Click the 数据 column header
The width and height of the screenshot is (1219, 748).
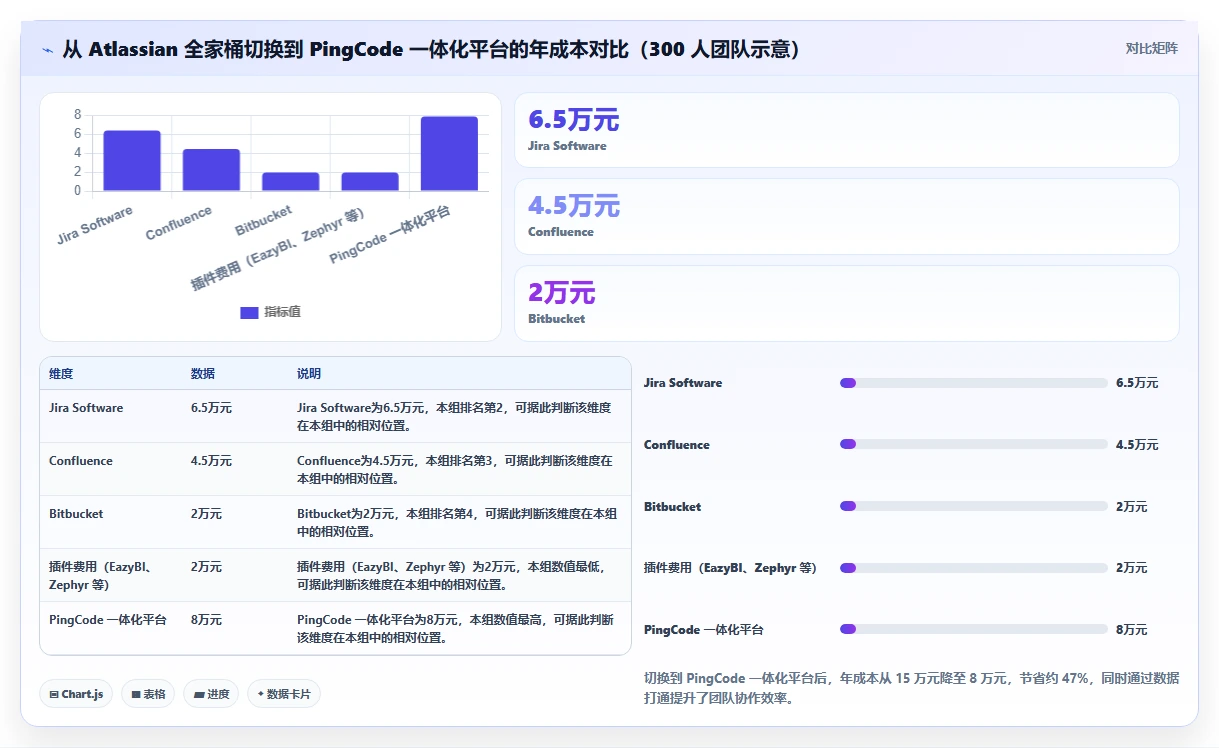click(203, 374)
